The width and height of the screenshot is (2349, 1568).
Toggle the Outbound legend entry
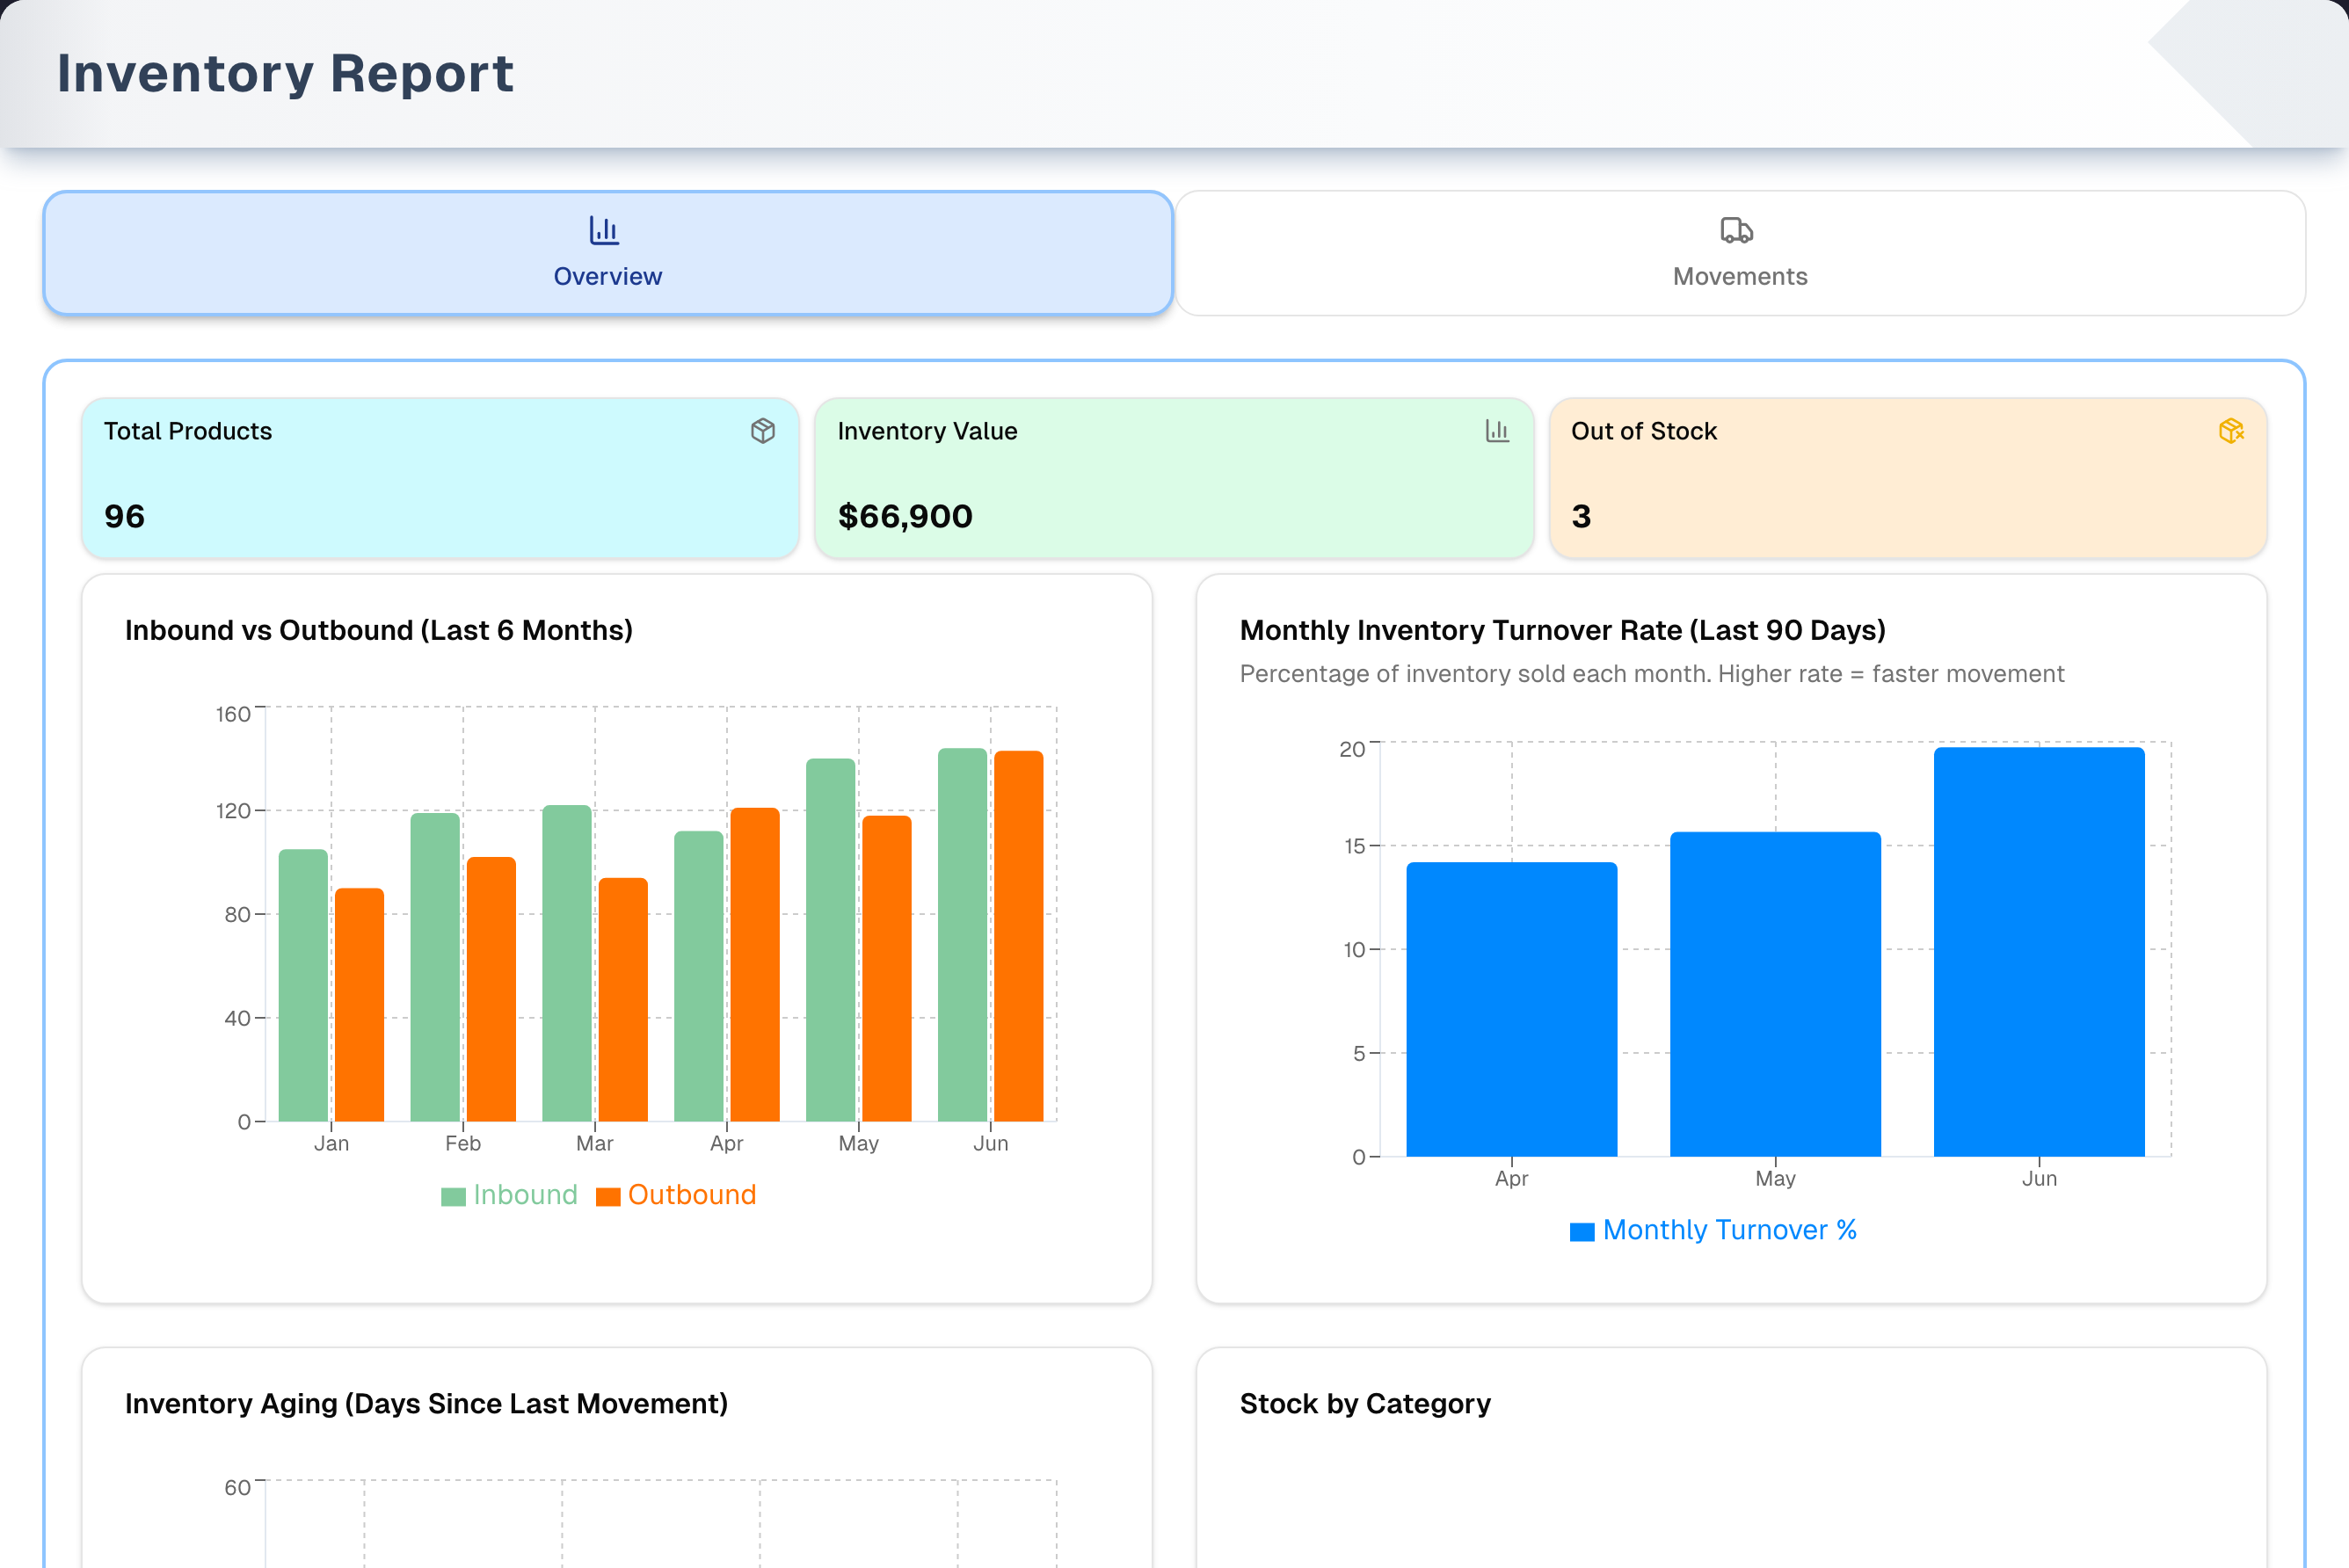pos(676,1195)
